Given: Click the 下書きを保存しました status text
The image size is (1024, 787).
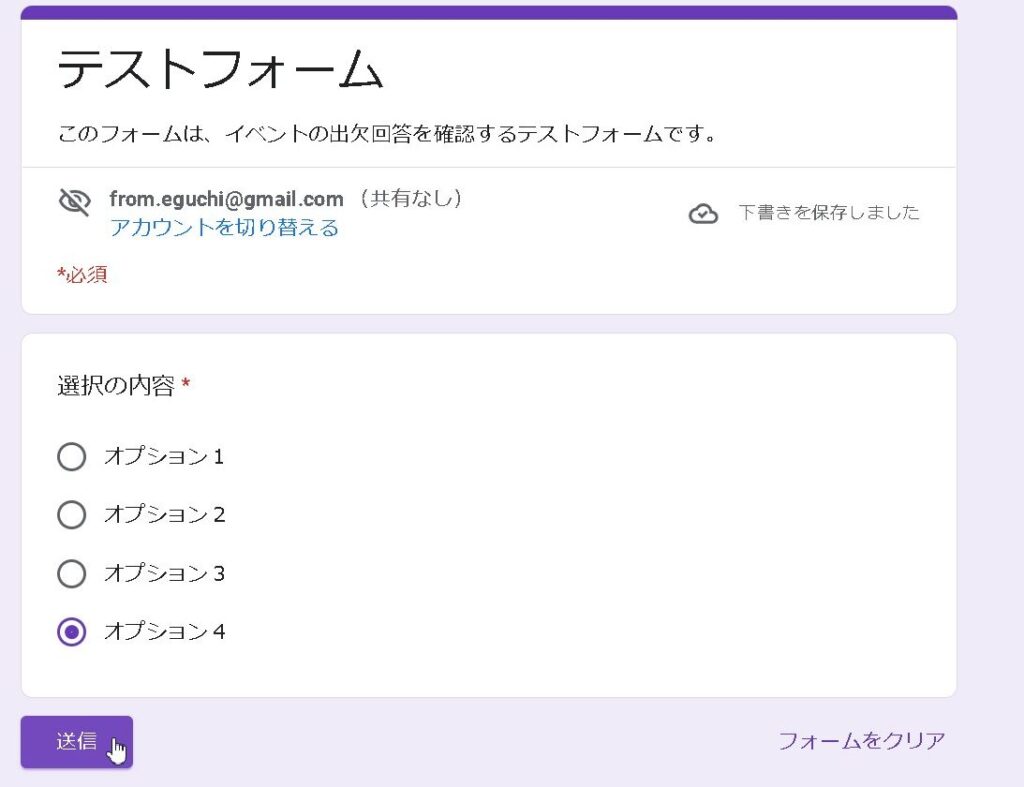Looking at the screenshot, I should point(828,213).
